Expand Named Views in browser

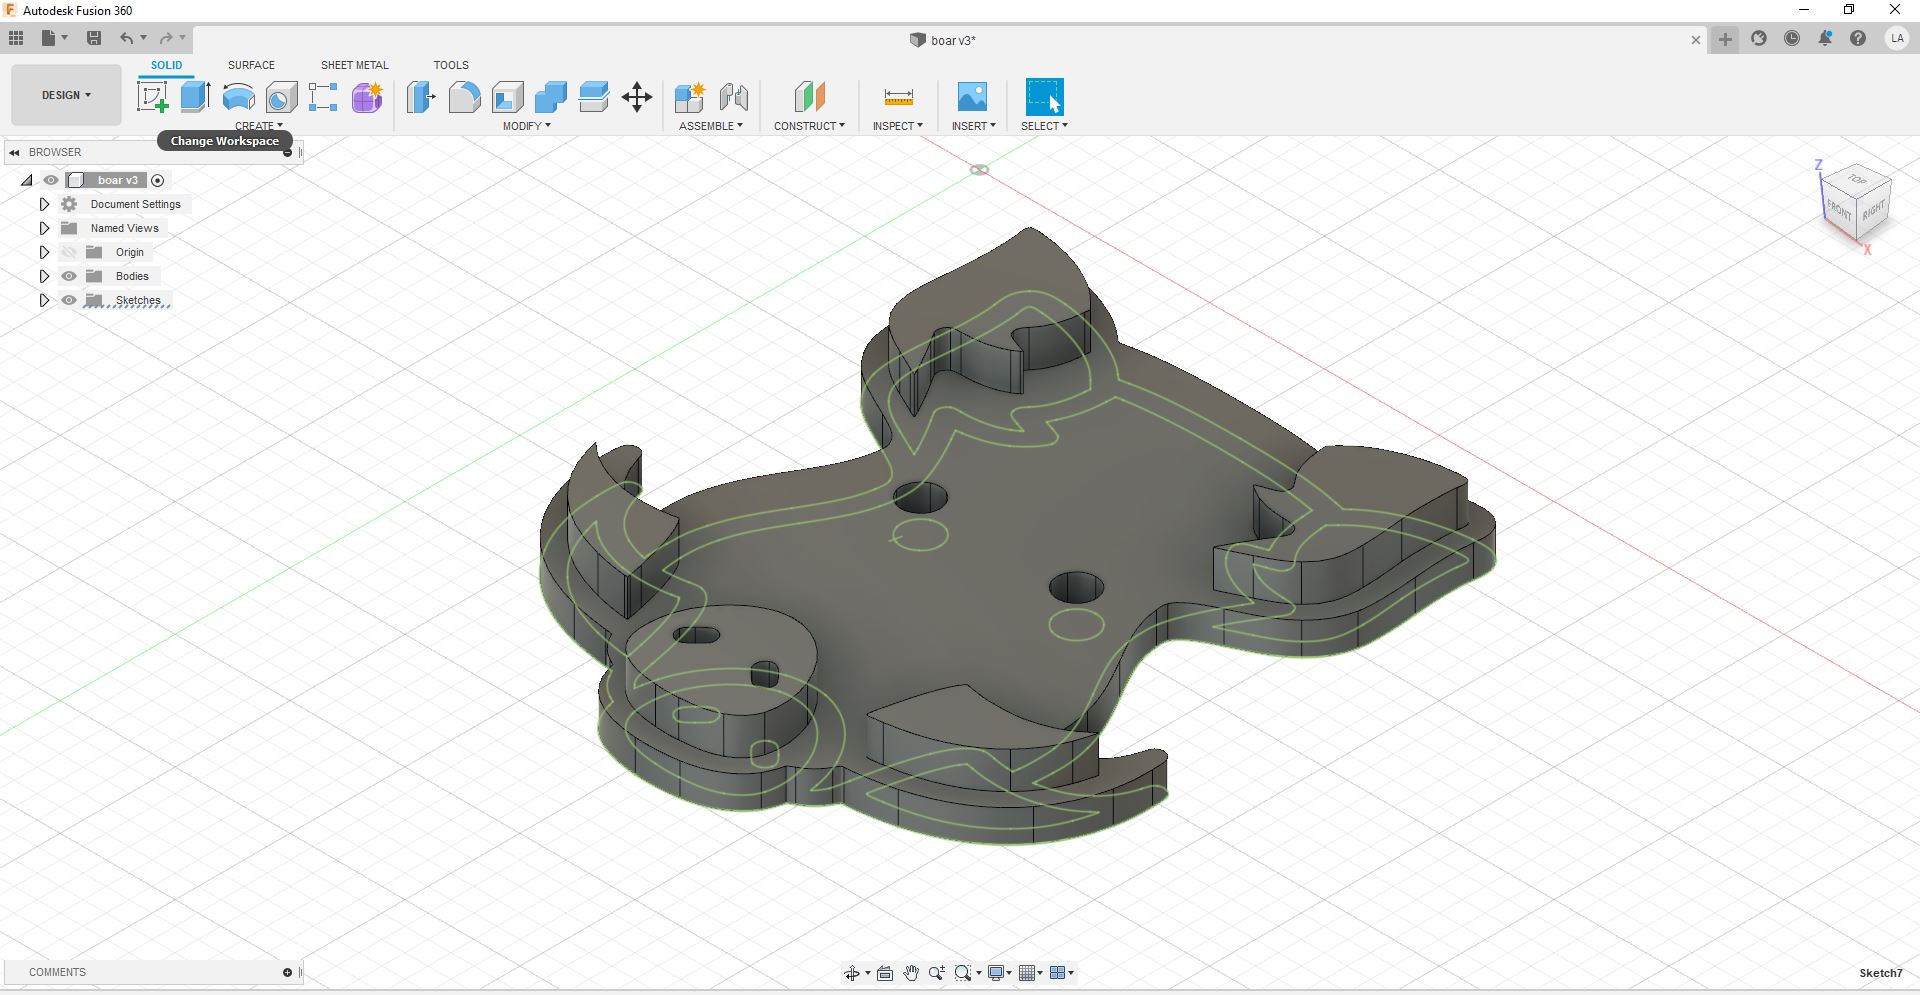pyautogui.click(x=44, y=228)
